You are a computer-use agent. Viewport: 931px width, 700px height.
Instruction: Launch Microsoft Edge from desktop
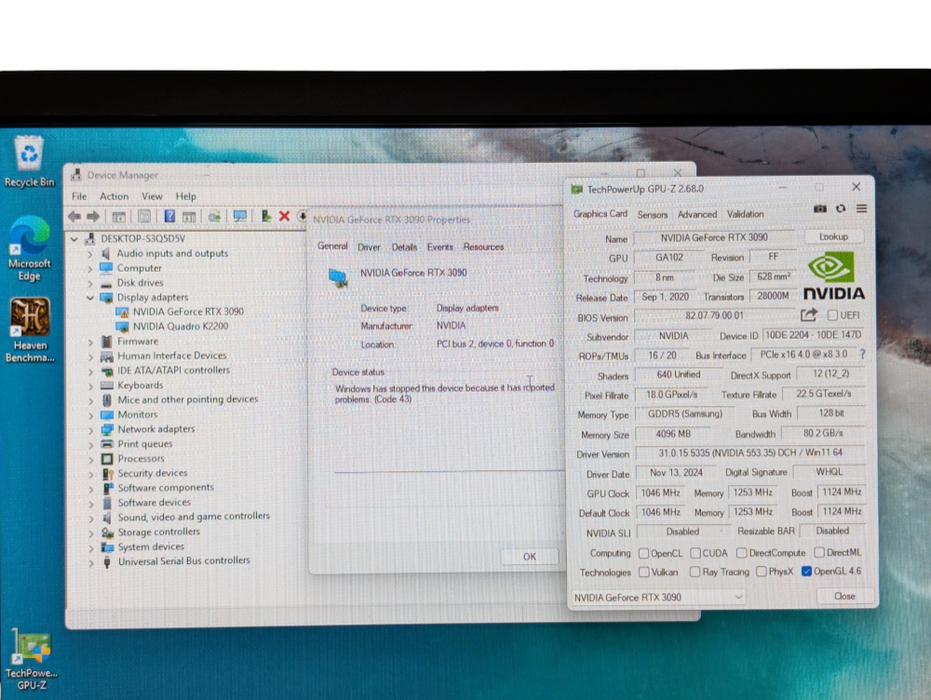point(29,248)
